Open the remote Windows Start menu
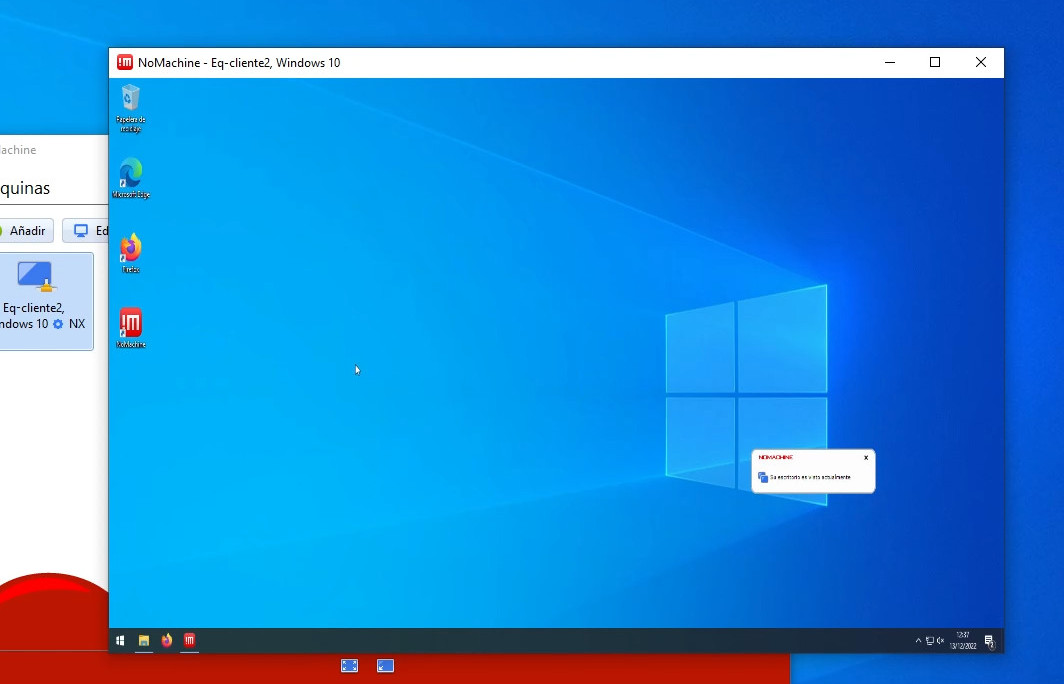This screenshot has height=684, width=1064. click(120, 640)
